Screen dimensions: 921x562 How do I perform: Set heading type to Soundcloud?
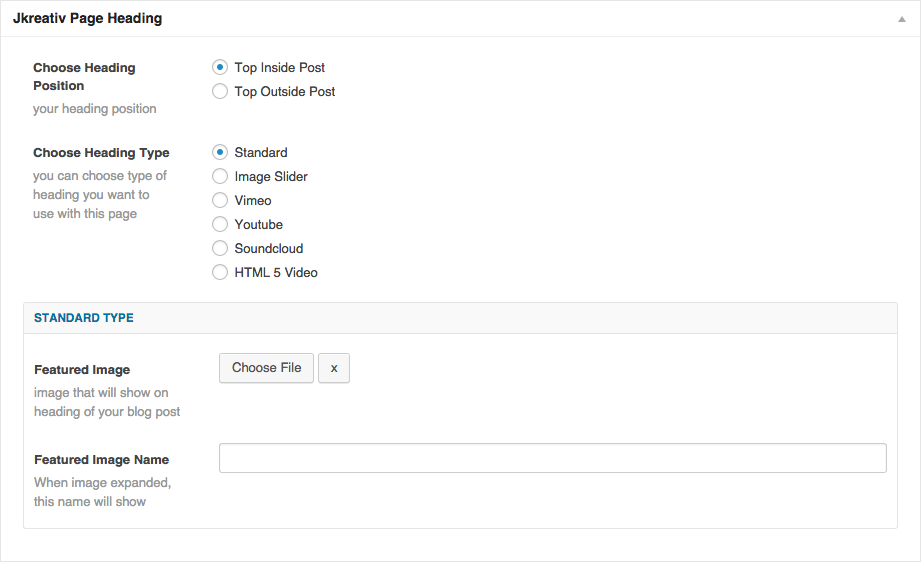click(x=220, y=249)
